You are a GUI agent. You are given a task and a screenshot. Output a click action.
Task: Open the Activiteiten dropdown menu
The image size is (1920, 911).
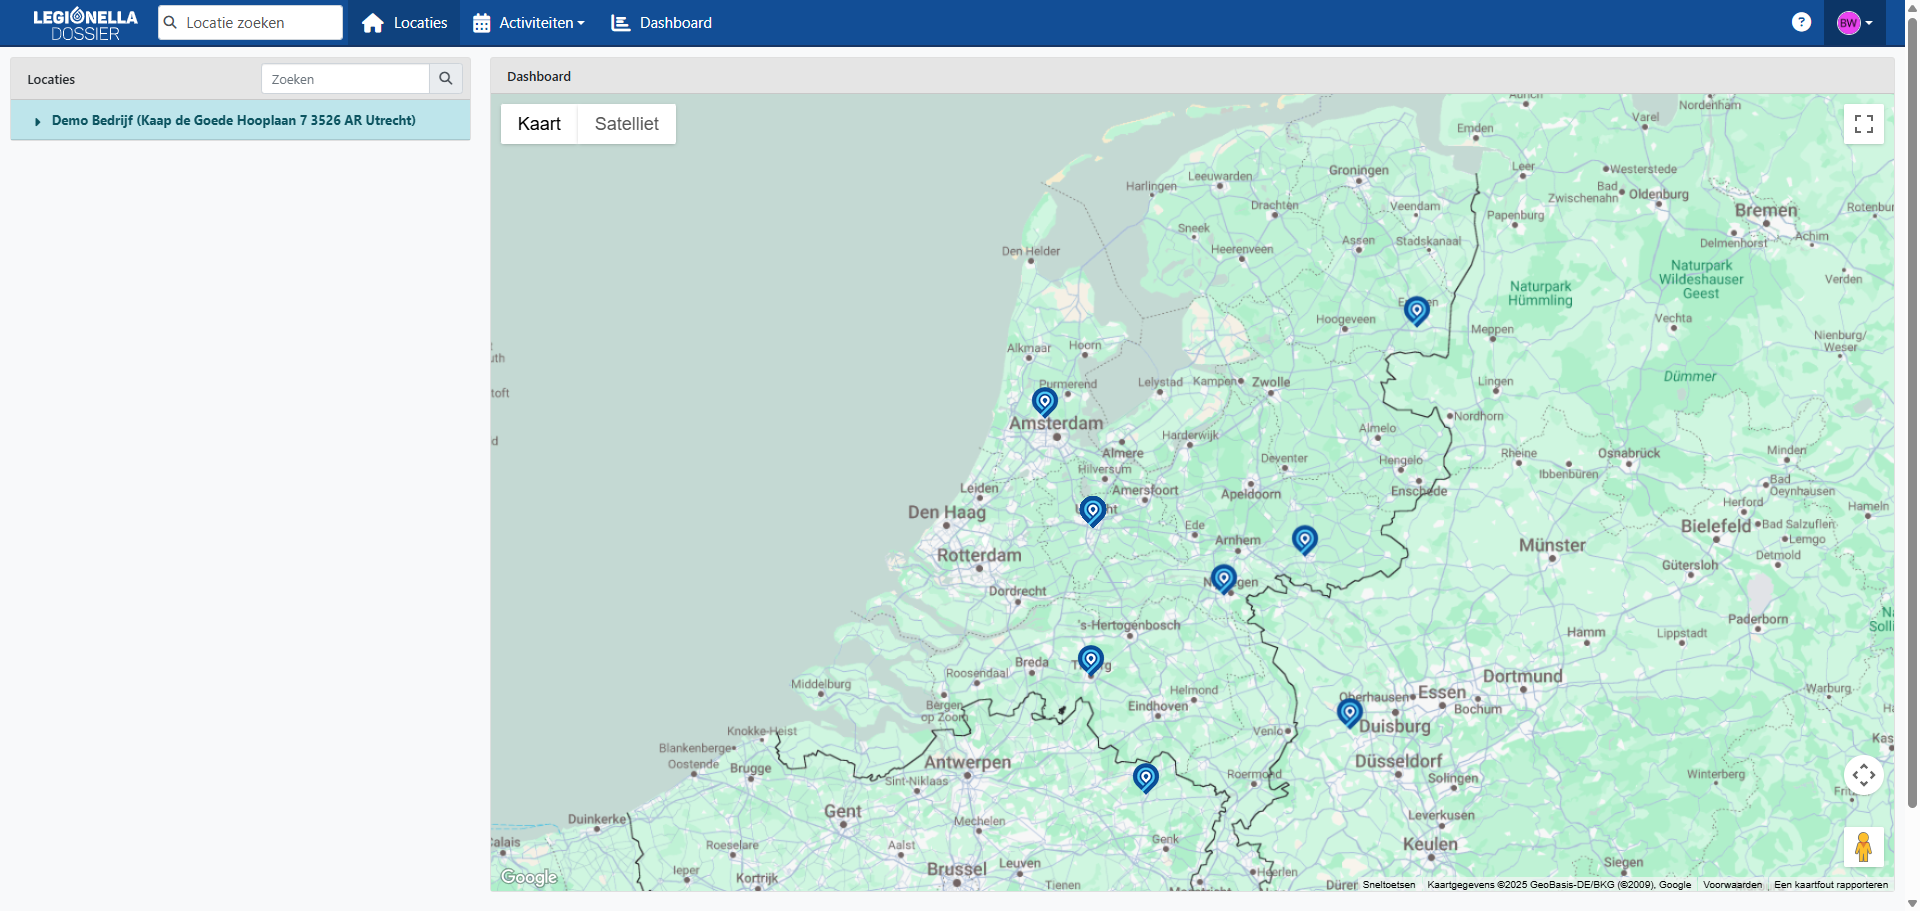coord(529,23)
